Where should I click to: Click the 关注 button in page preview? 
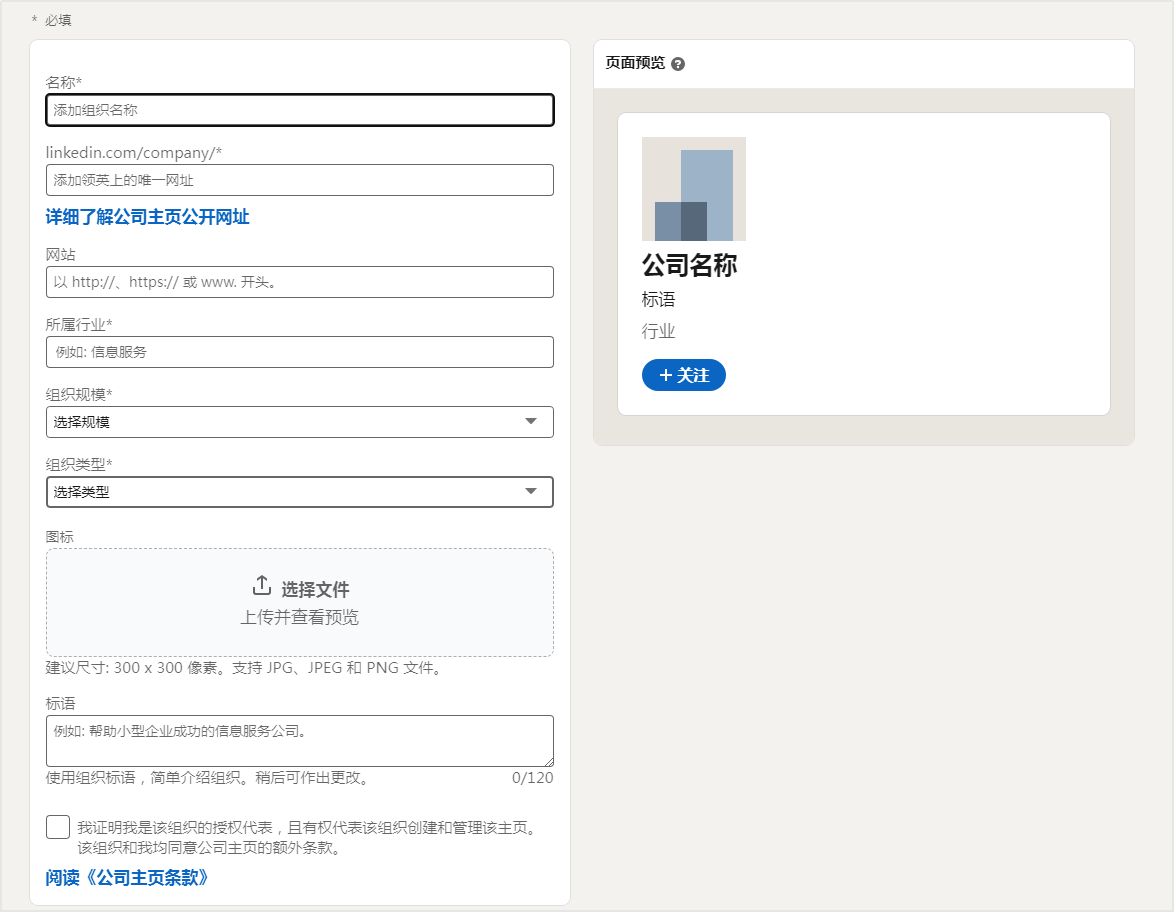coord(684,375)
